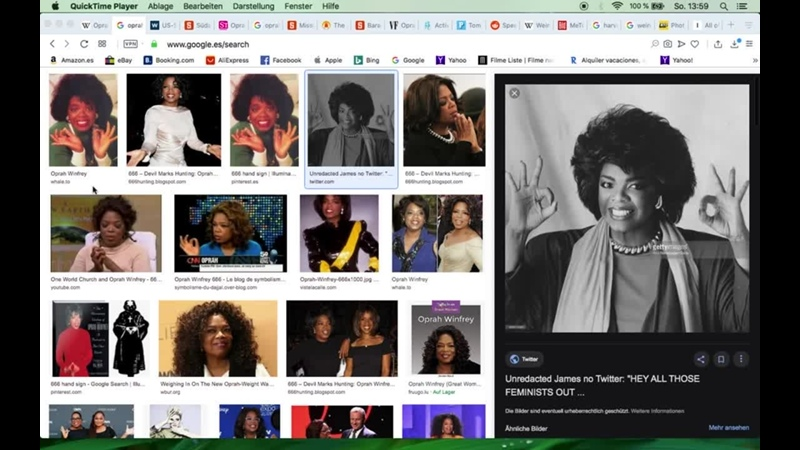This screenshot has height=450, width=800.
Task: Switch to the 'Phot' tab
Action: click(671, 25)
